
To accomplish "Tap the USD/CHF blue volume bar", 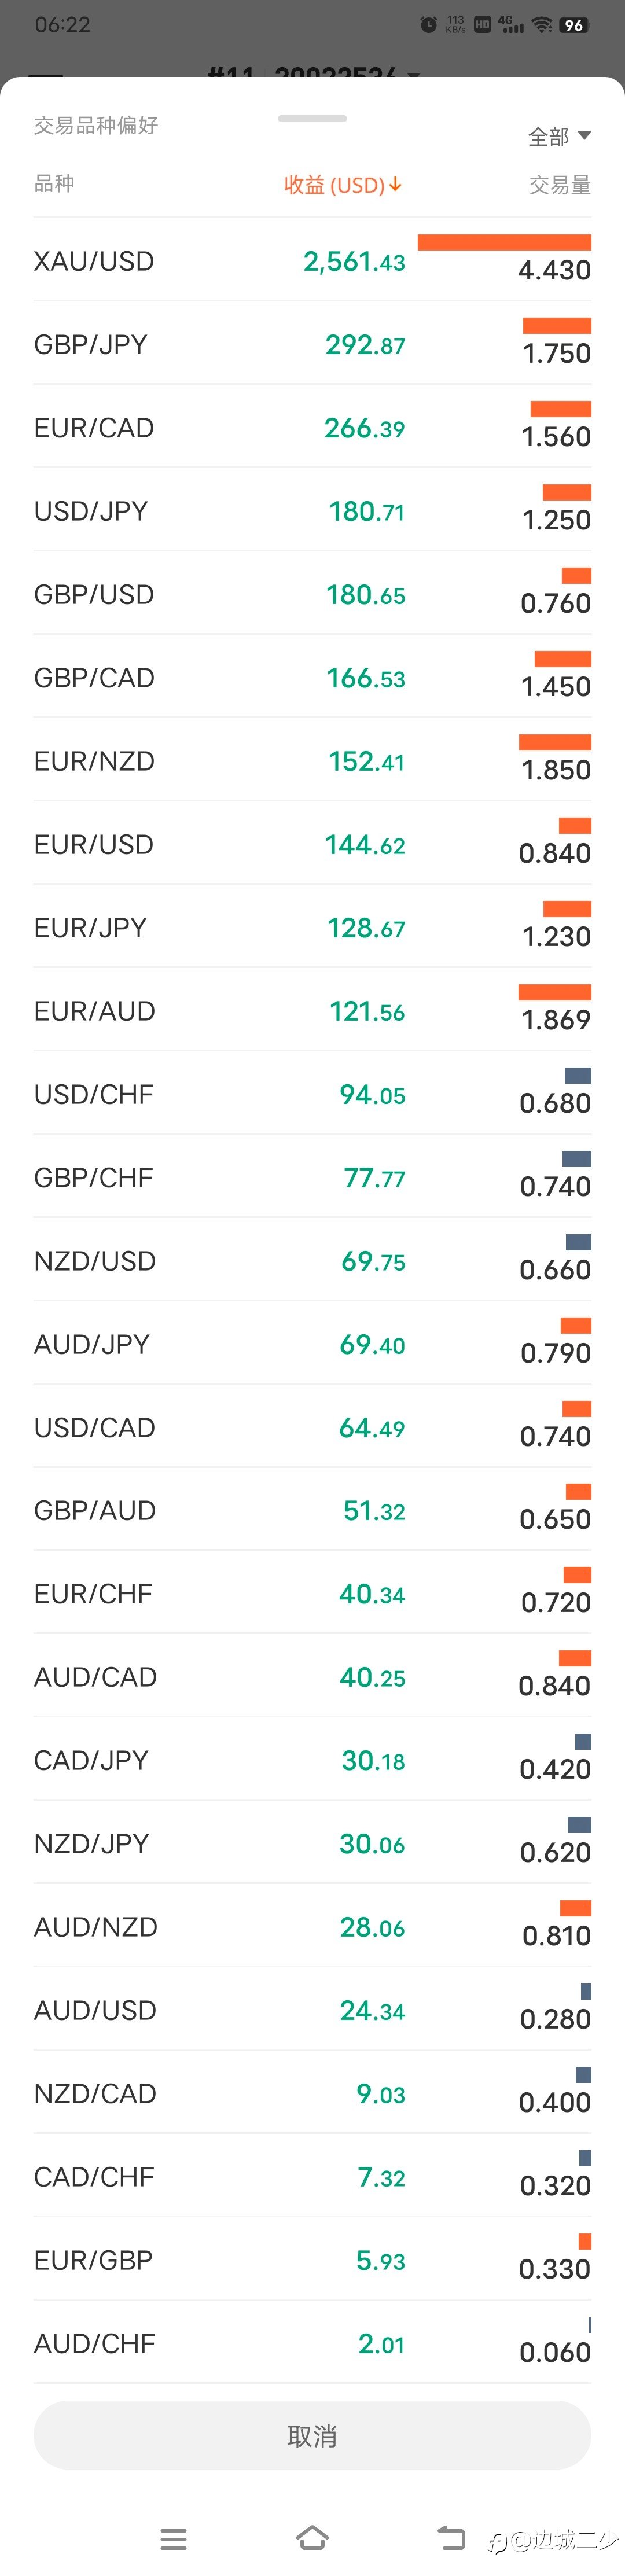I will click(578, 1075).
